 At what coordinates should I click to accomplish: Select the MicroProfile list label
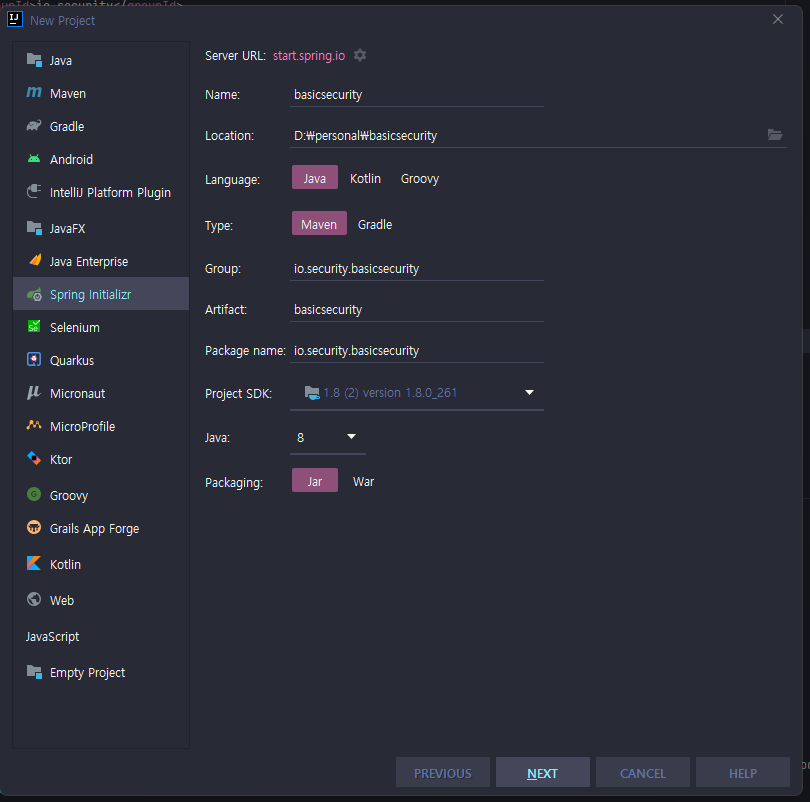pos(83,427)
